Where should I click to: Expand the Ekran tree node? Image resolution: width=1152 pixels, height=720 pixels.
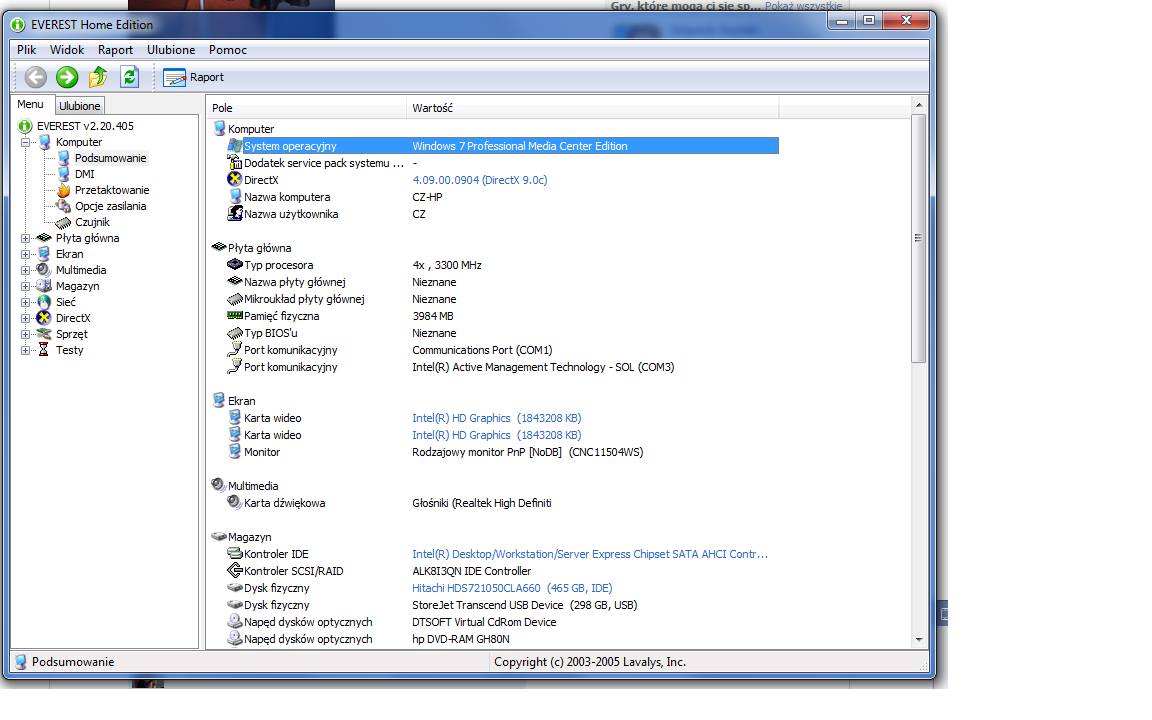25,255
